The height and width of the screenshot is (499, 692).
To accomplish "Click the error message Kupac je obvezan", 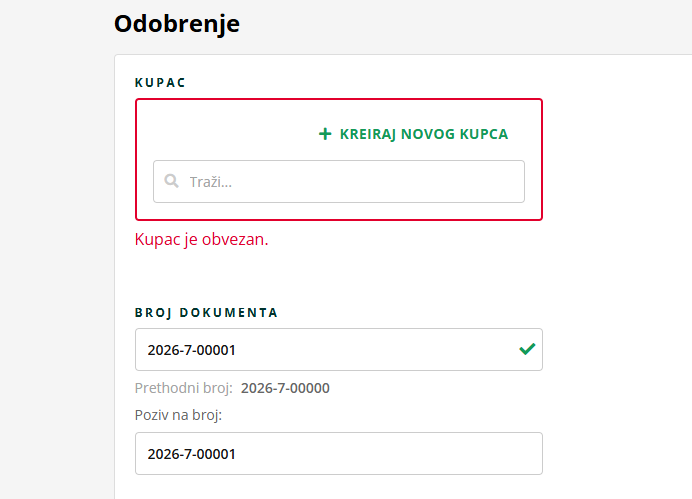I will point(201,240).
